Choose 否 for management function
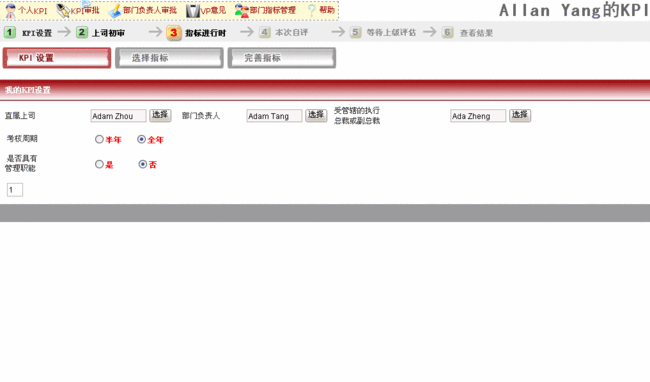The height and width of the screenshot is (382, 650). 143,164
